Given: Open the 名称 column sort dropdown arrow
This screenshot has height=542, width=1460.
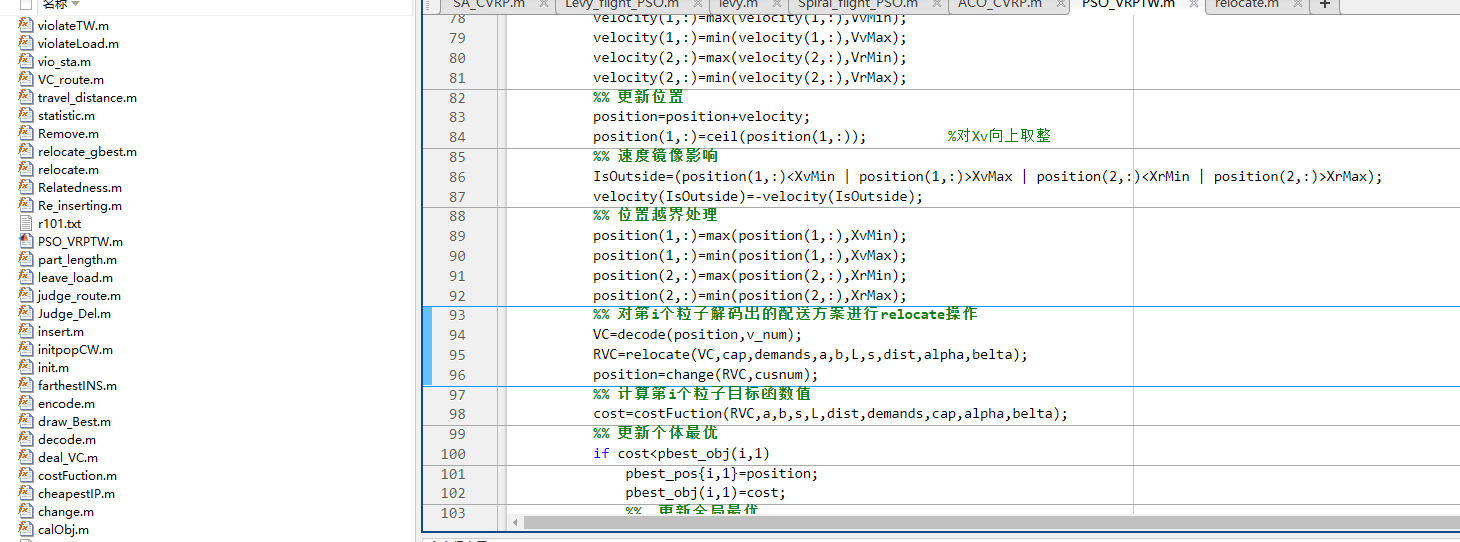Looking at the screenshot, I should pos(75,5).
